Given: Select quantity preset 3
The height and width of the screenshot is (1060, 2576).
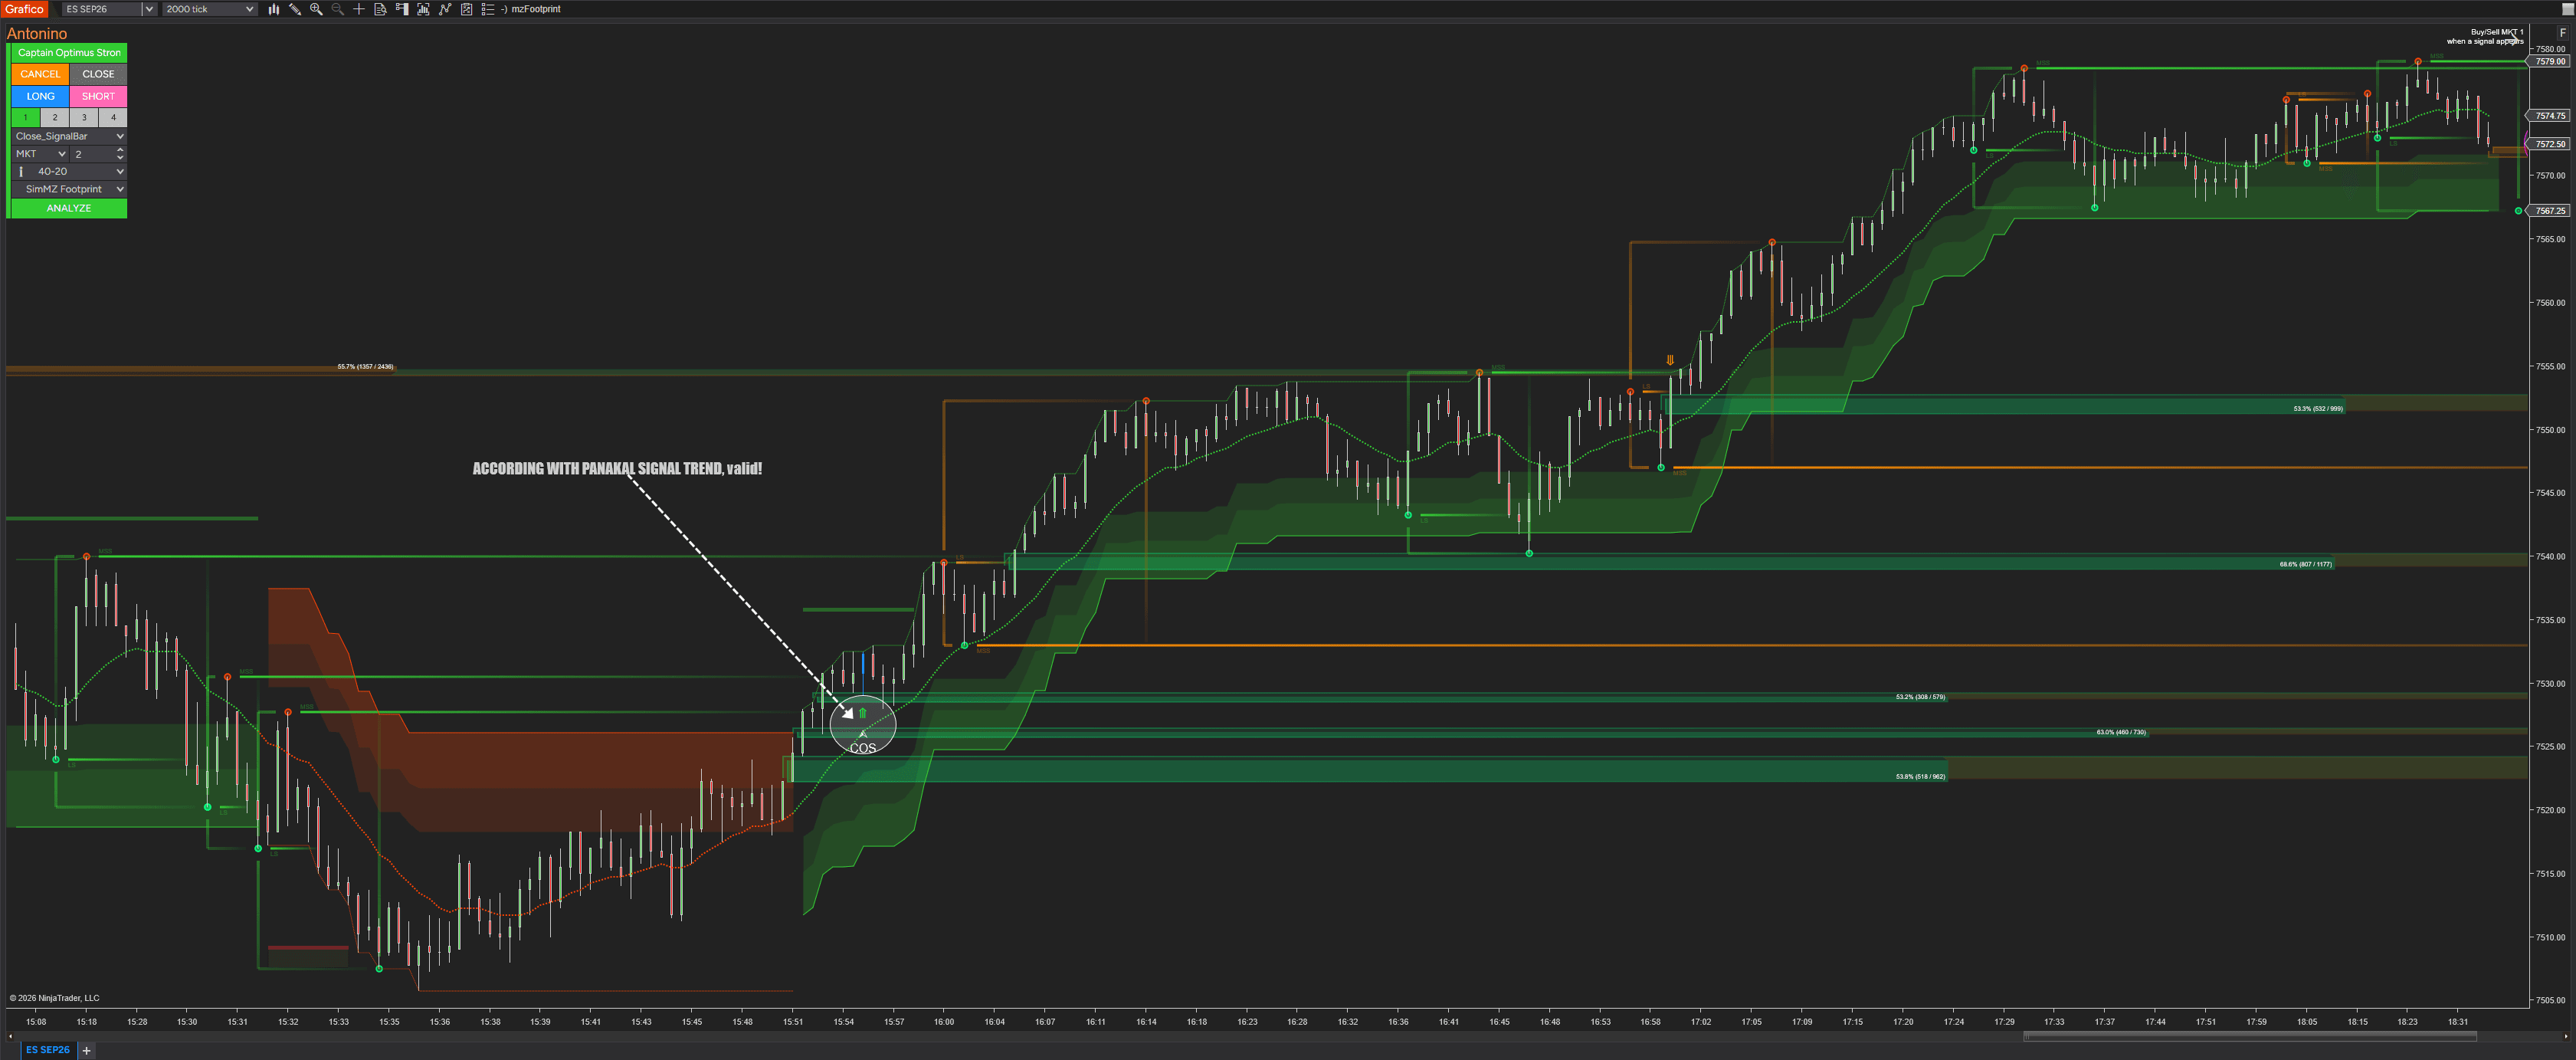Looking at the screenshot, I should (84, 117).
